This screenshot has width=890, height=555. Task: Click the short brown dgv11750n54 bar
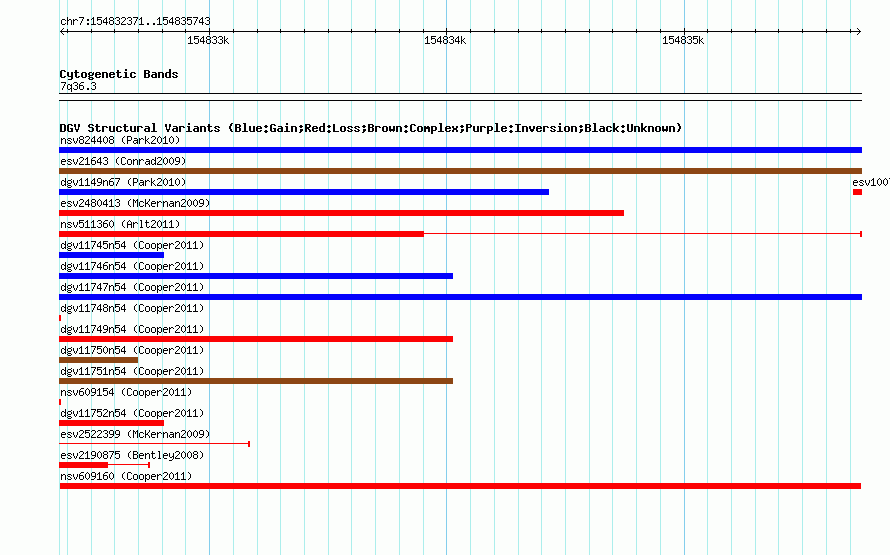click(x=99, y=360)
